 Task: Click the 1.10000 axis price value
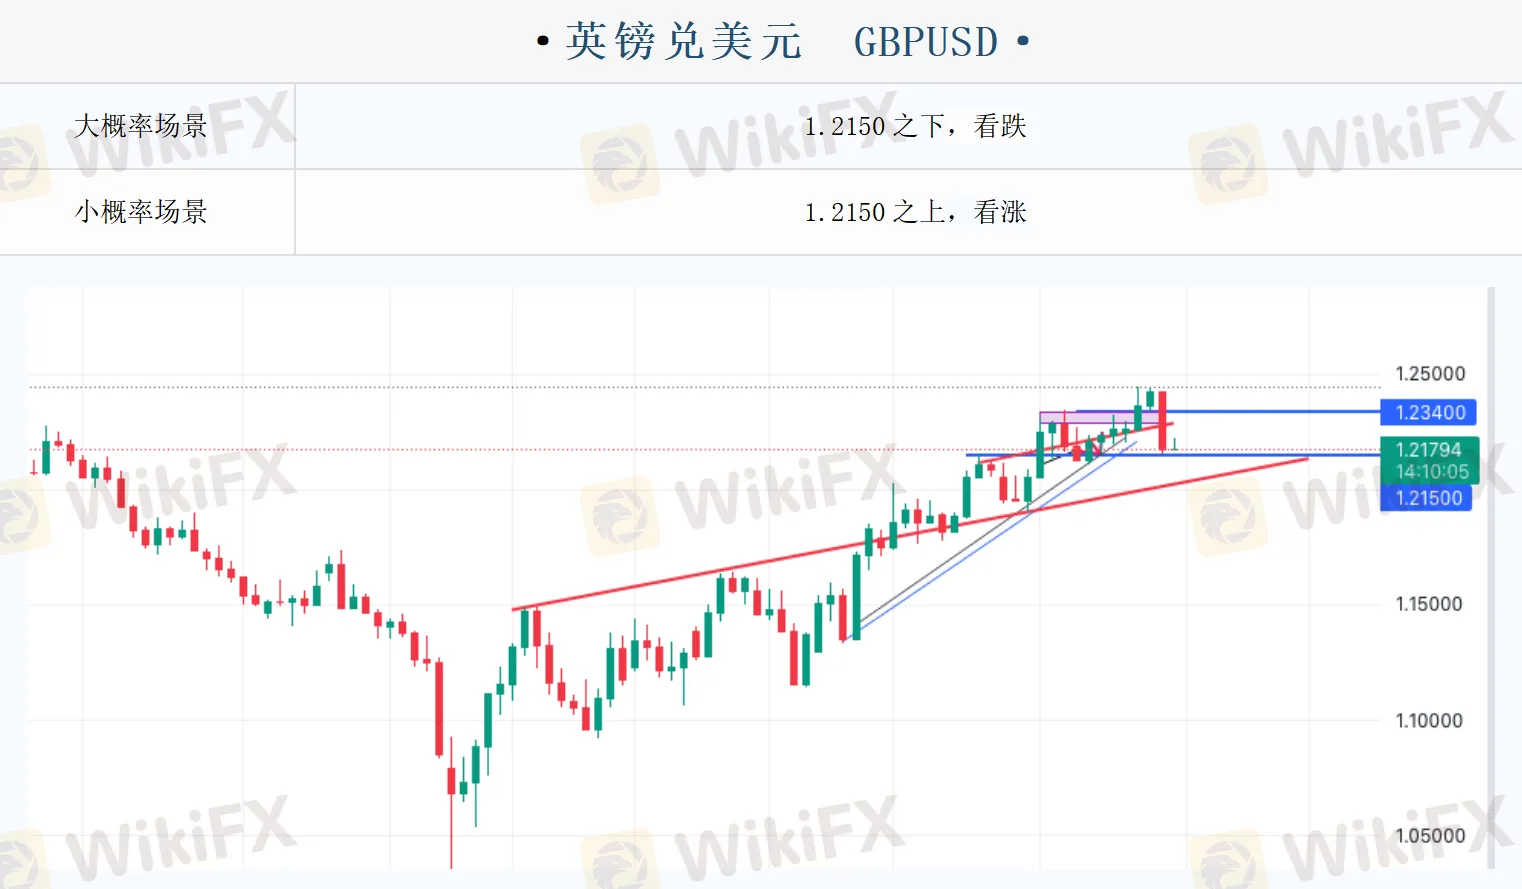[x=1429, y=720]
